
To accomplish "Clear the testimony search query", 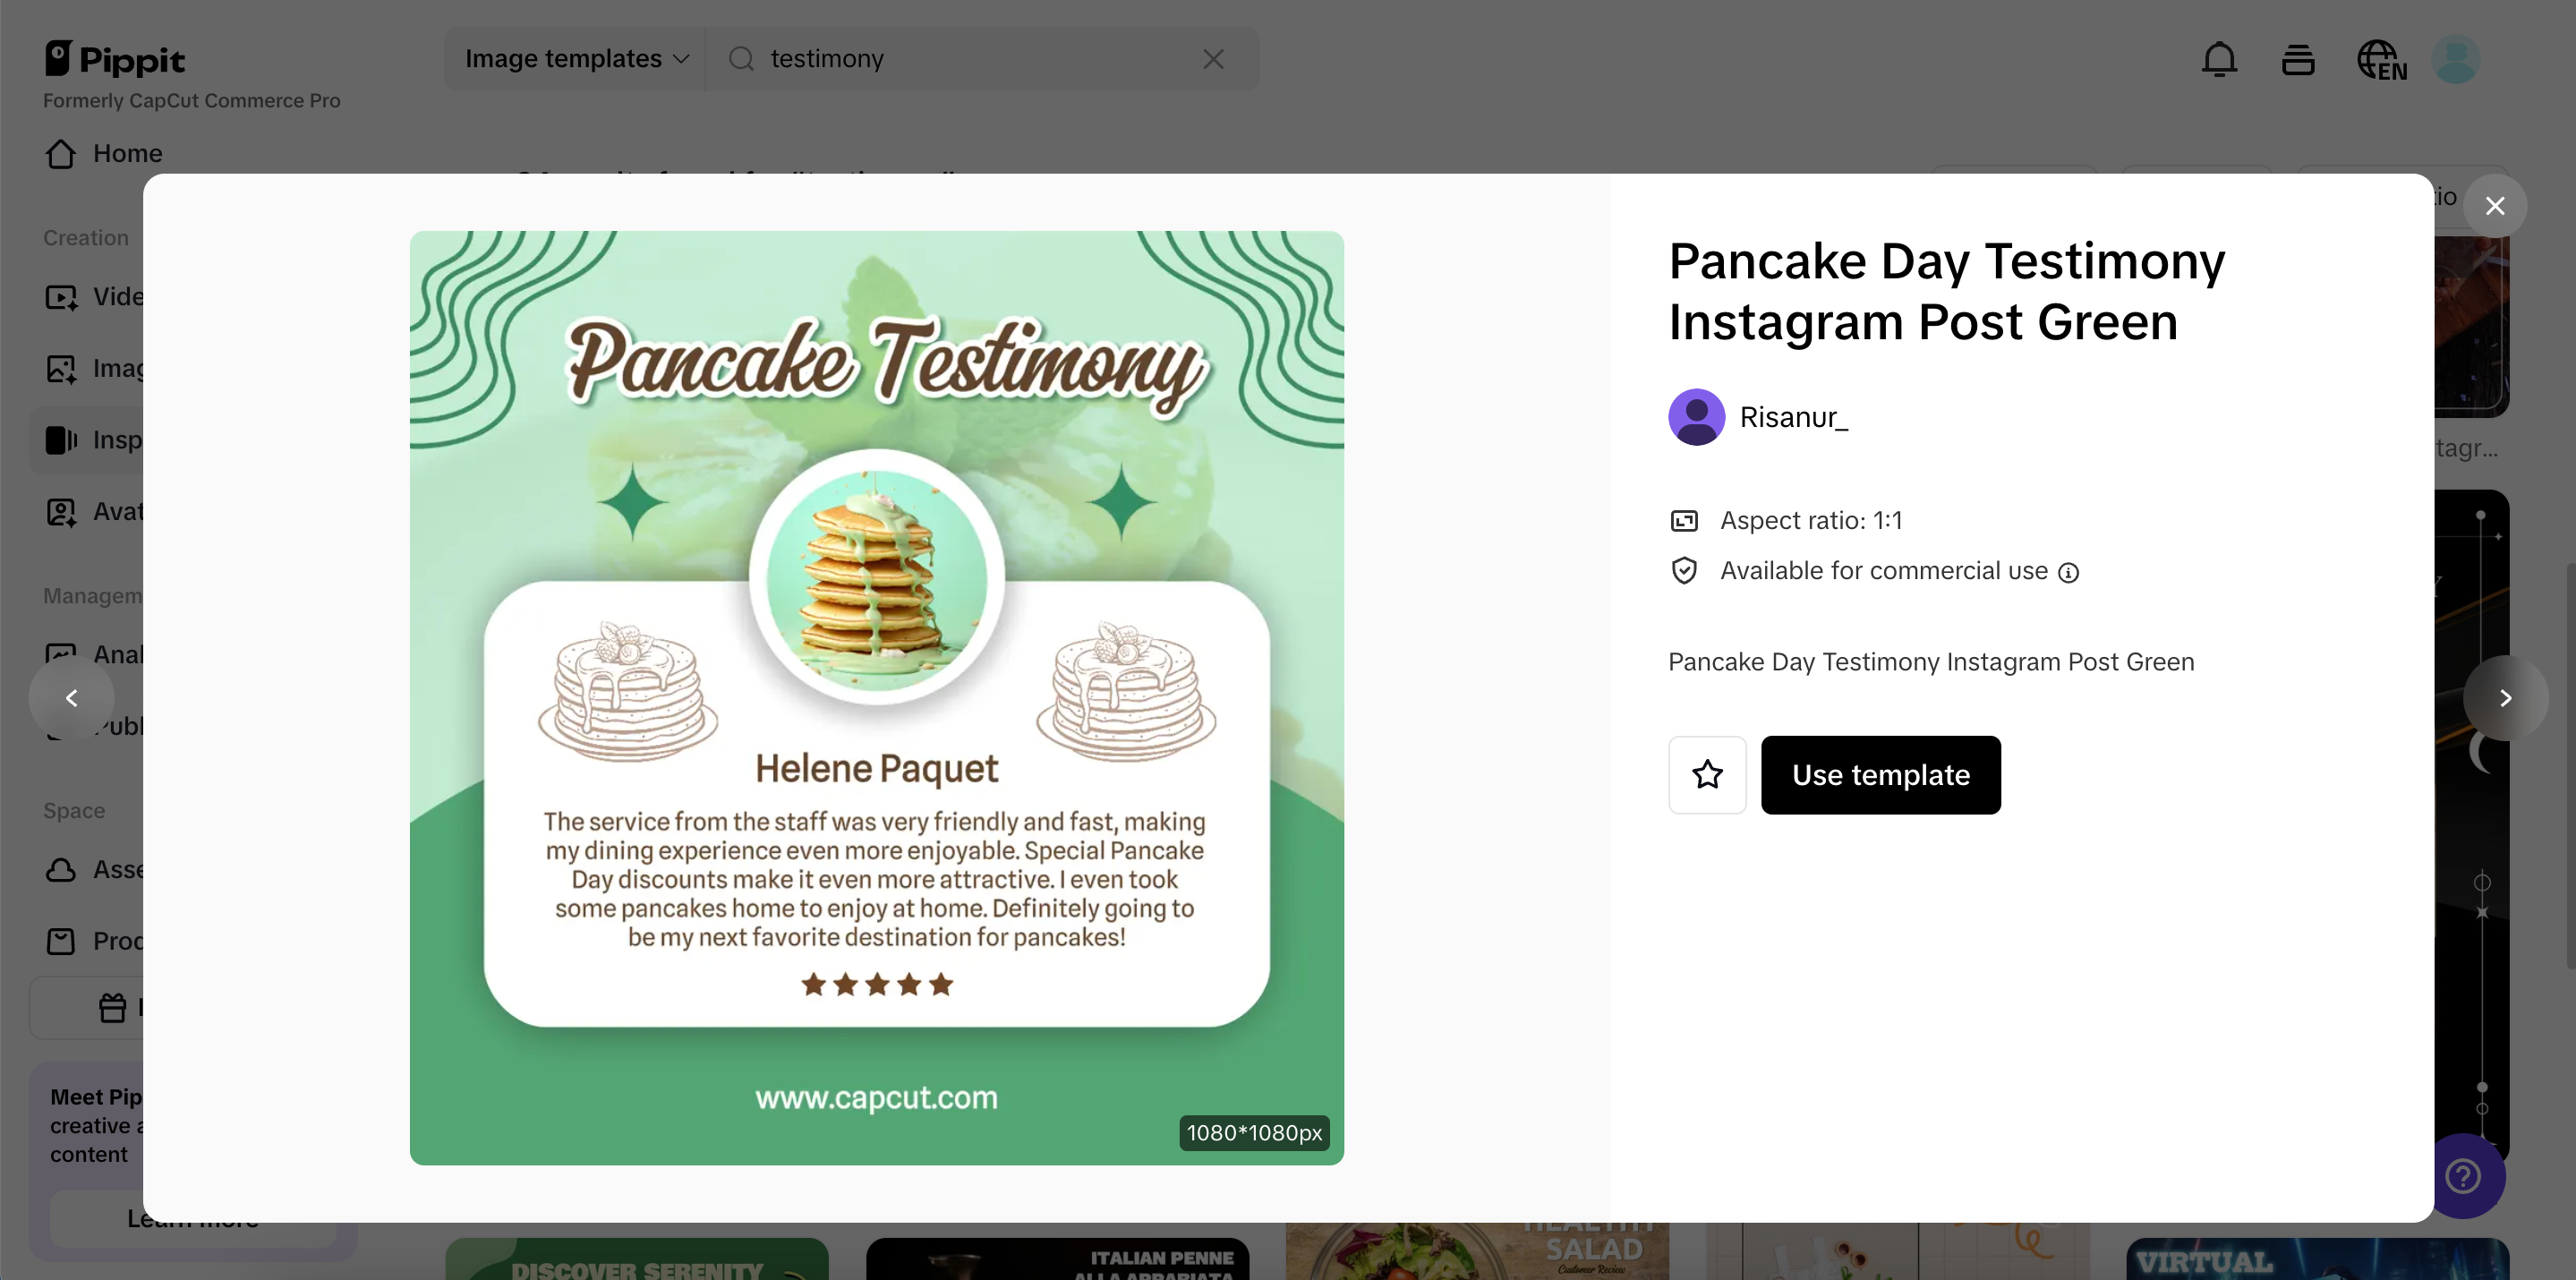I will click(x=1213, y=58).
